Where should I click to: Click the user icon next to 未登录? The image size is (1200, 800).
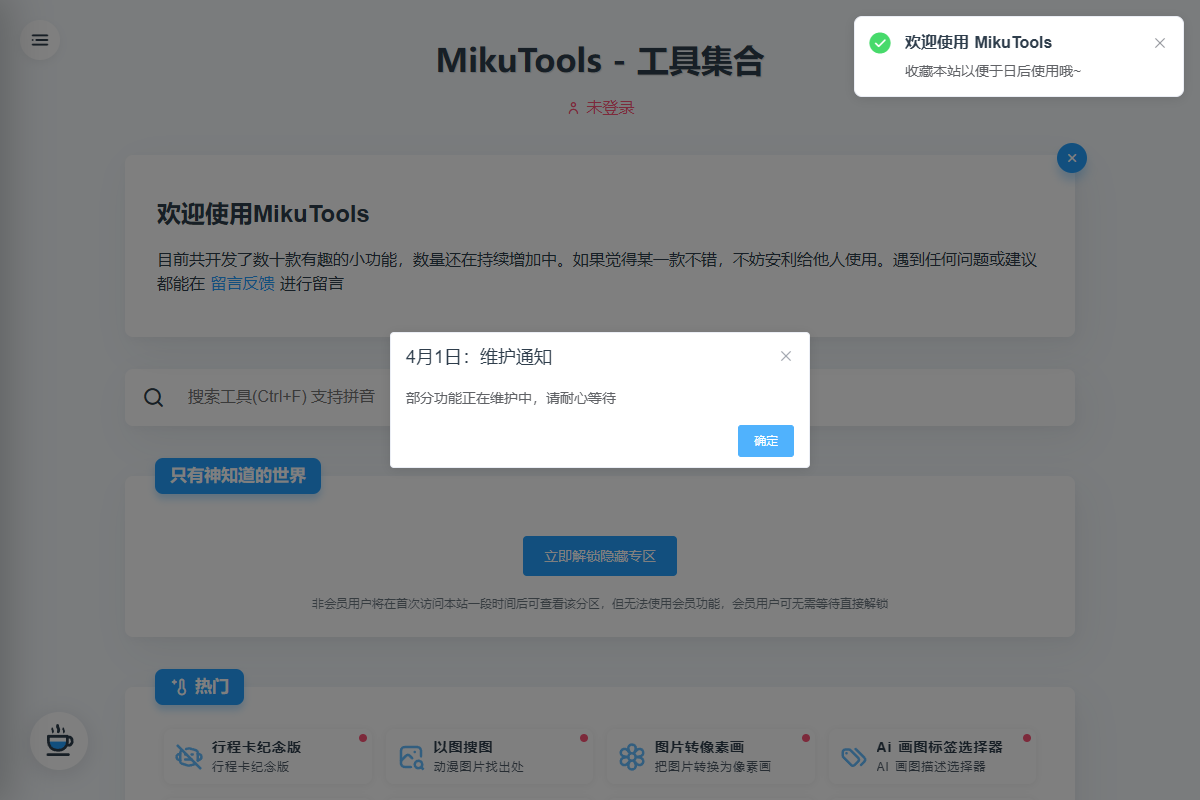click(x=573, y=107)
